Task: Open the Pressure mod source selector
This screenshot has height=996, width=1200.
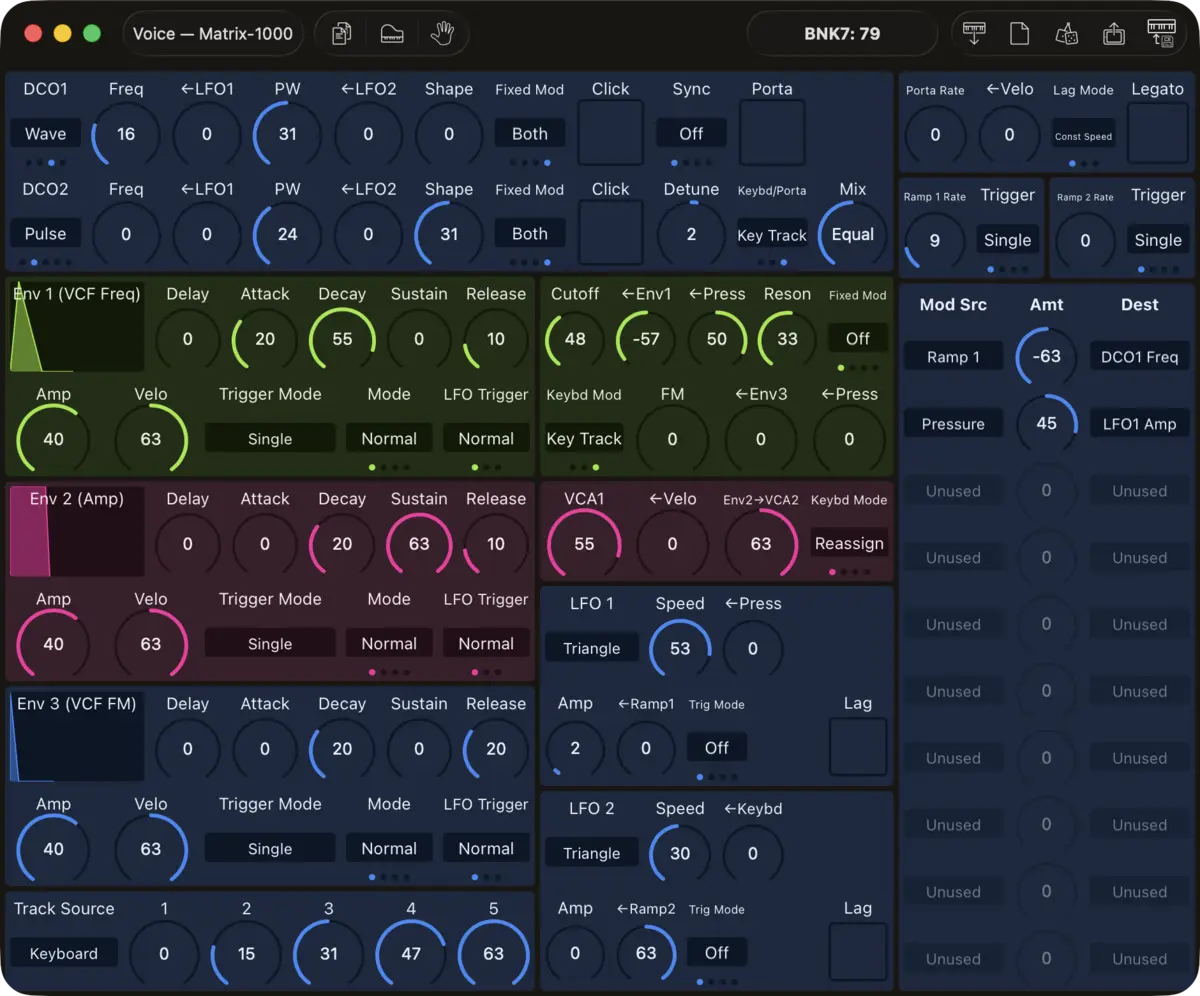Action: coord(953,424)
